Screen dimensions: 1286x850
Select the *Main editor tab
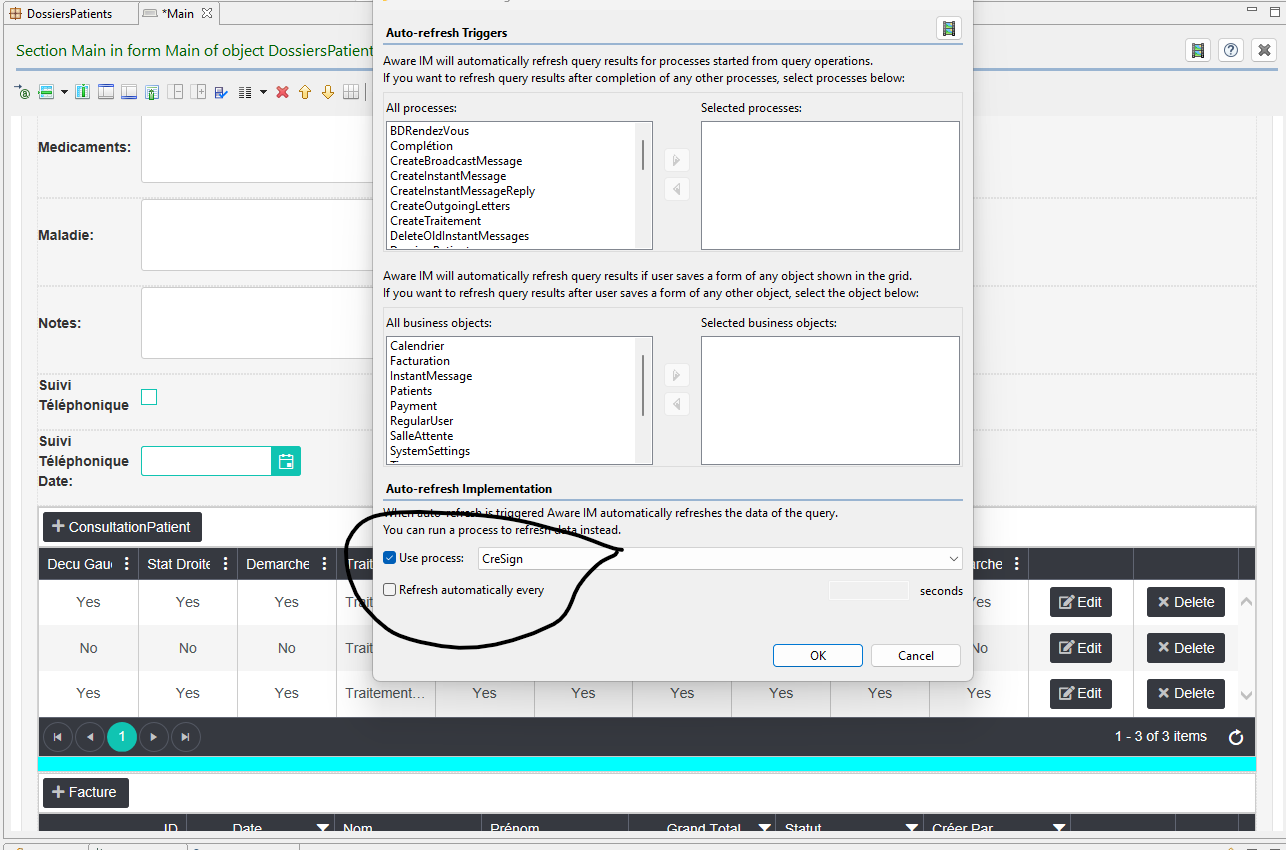click(x=177, y=14)
